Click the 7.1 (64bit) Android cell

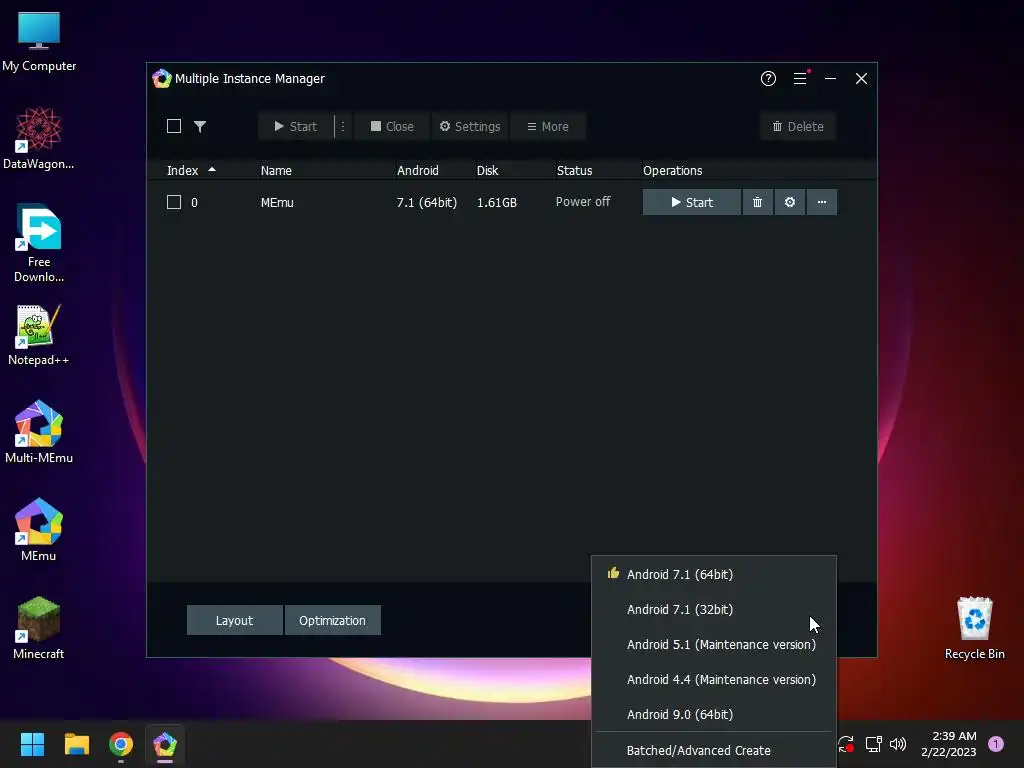coord(426,202)
